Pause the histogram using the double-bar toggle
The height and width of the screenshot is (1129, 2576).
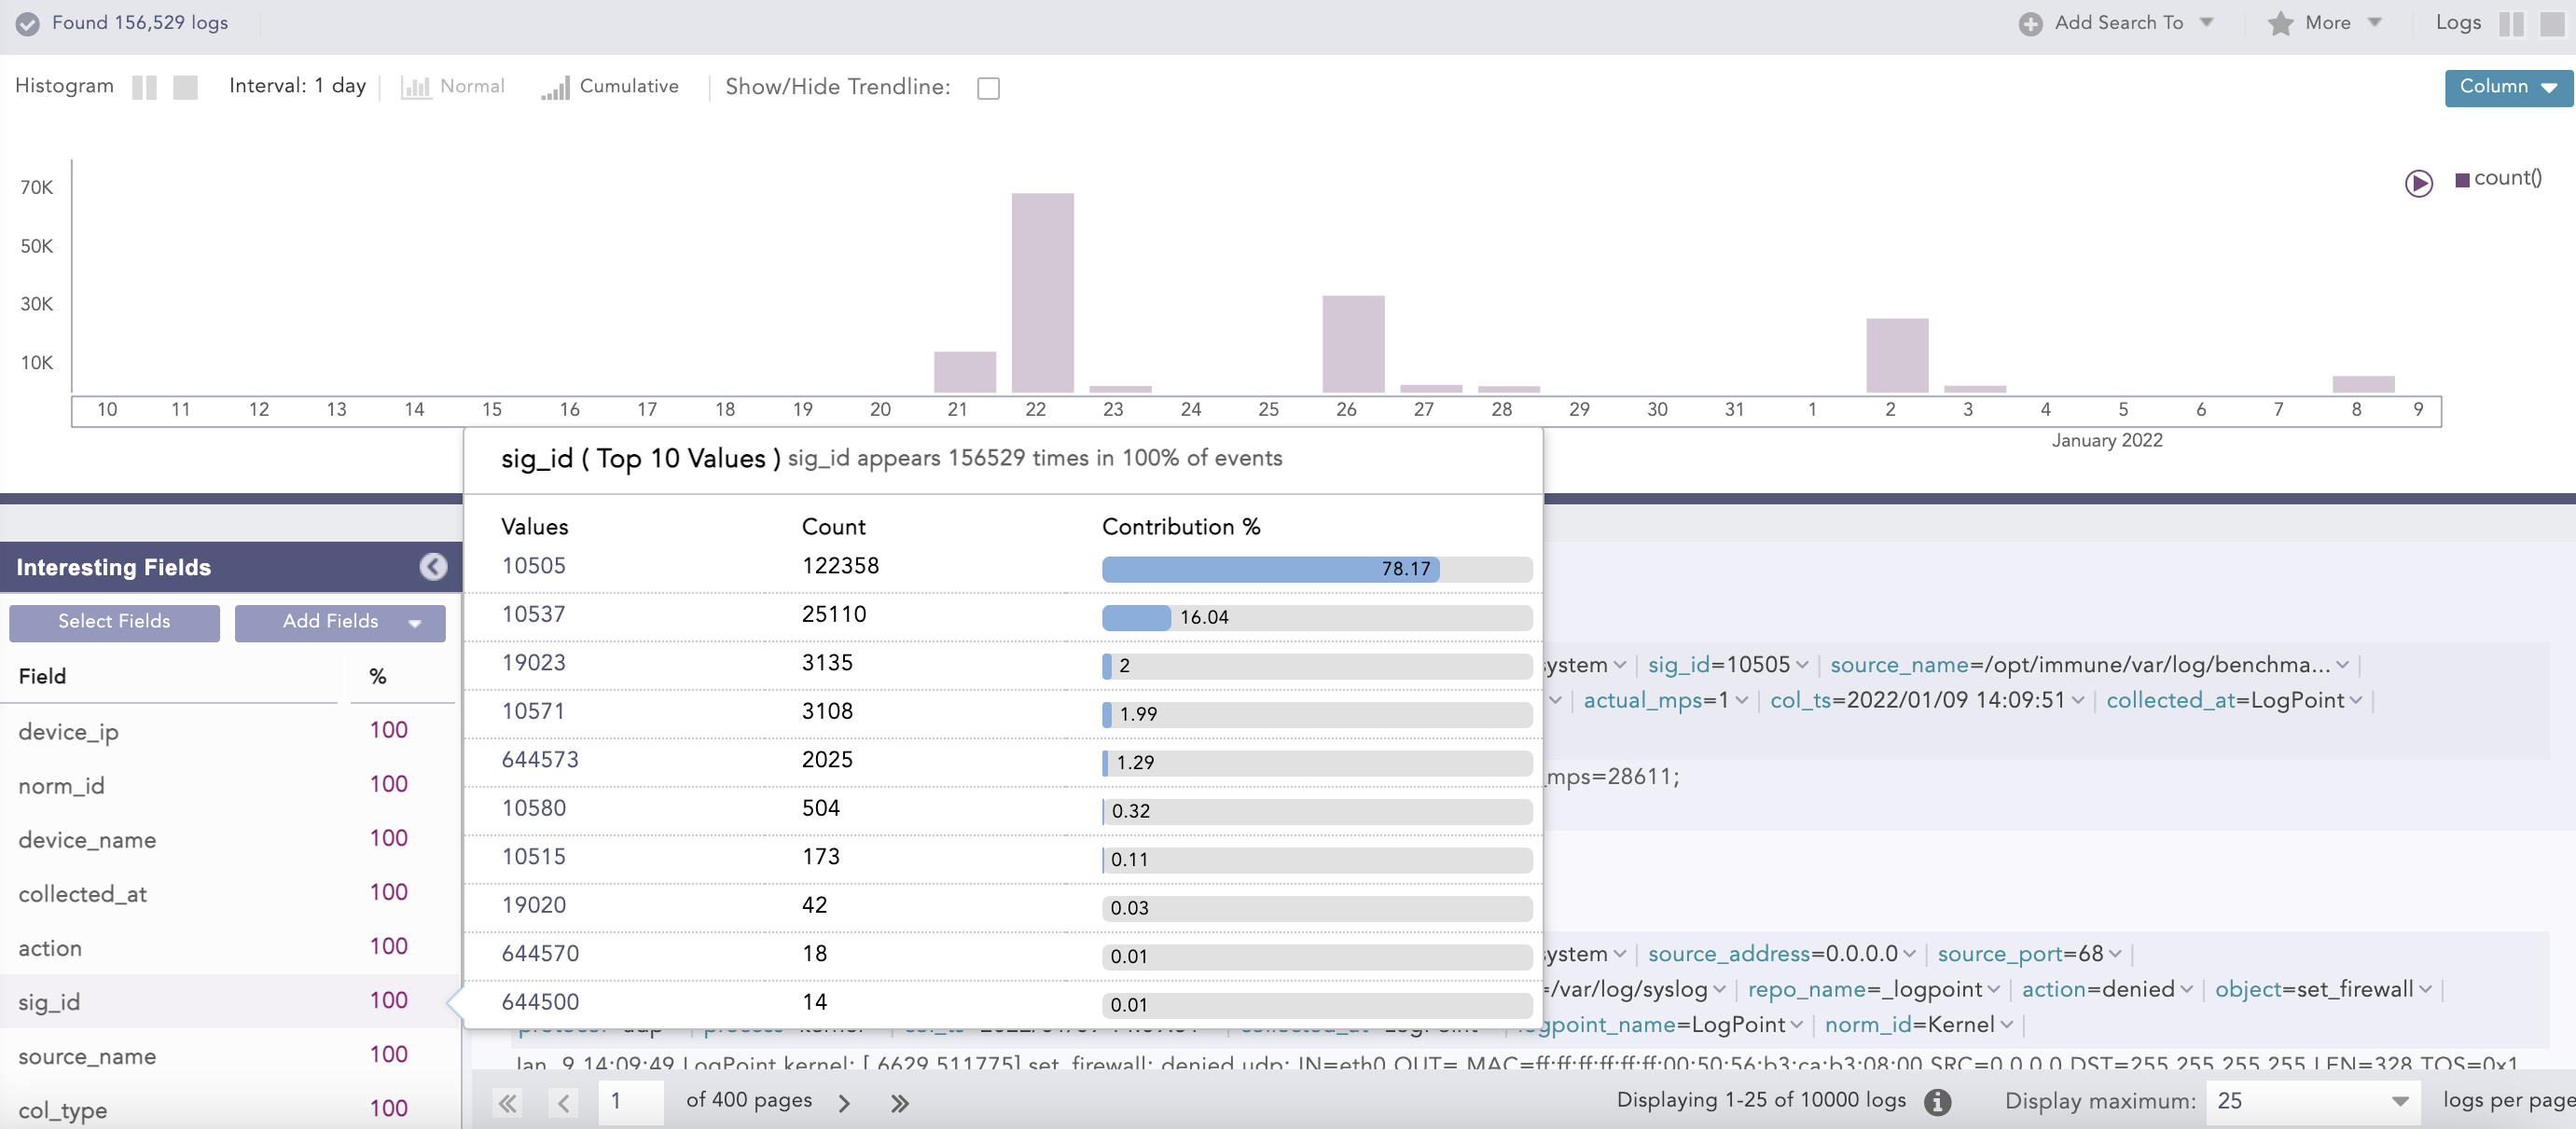pos(144,87)
